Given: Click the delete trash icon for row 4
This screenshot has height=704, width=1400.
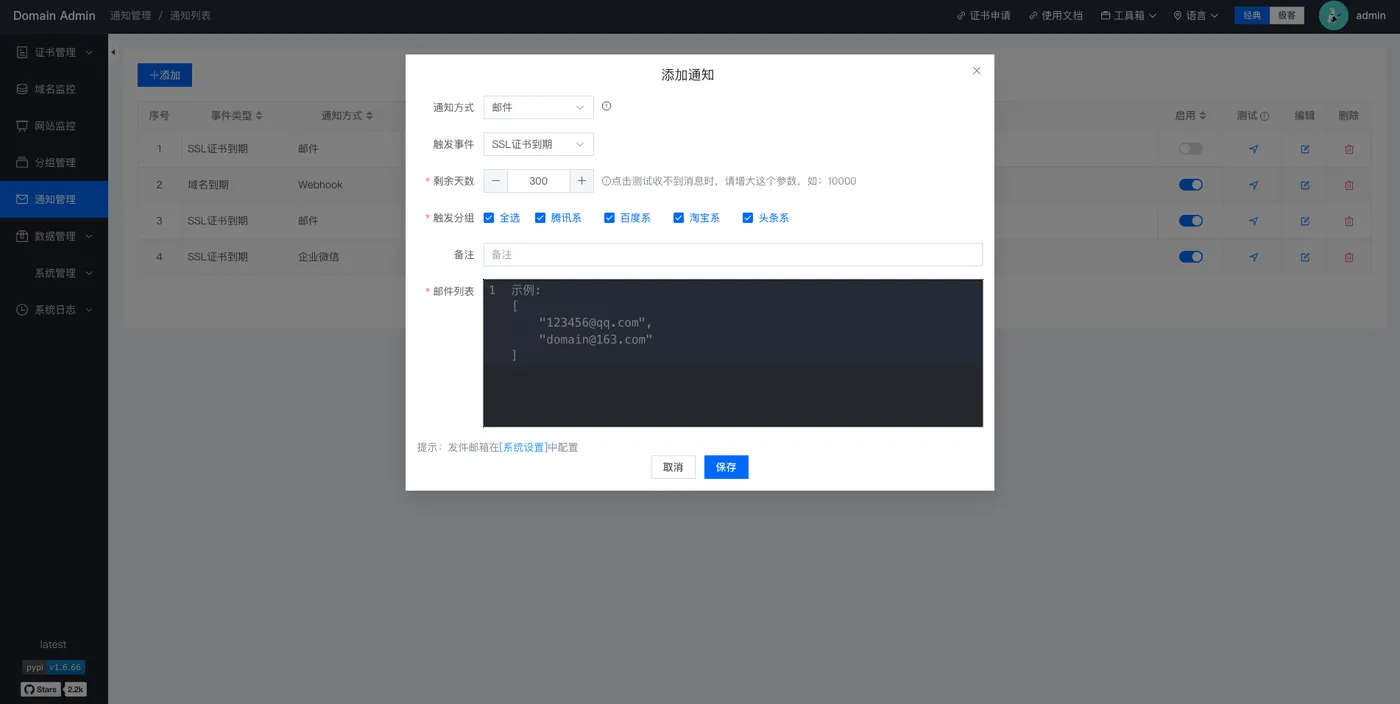Looking at the screenshot, I should click(1349, 257).
